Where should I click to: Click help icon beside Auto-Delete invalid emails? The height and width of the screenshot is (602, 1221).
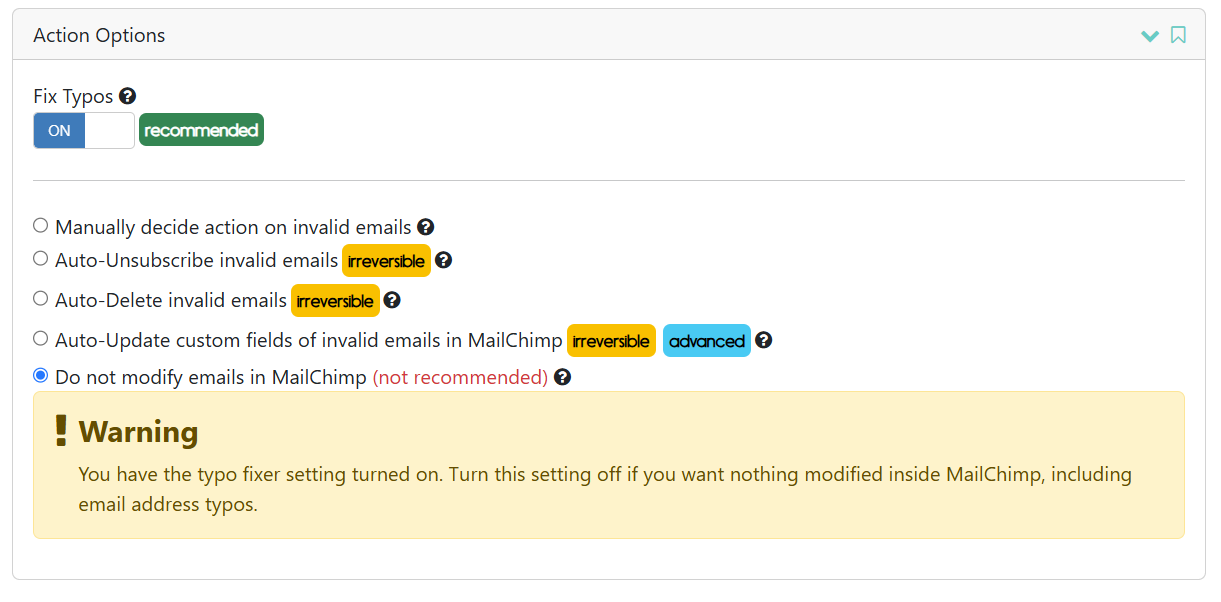[392, 300]
